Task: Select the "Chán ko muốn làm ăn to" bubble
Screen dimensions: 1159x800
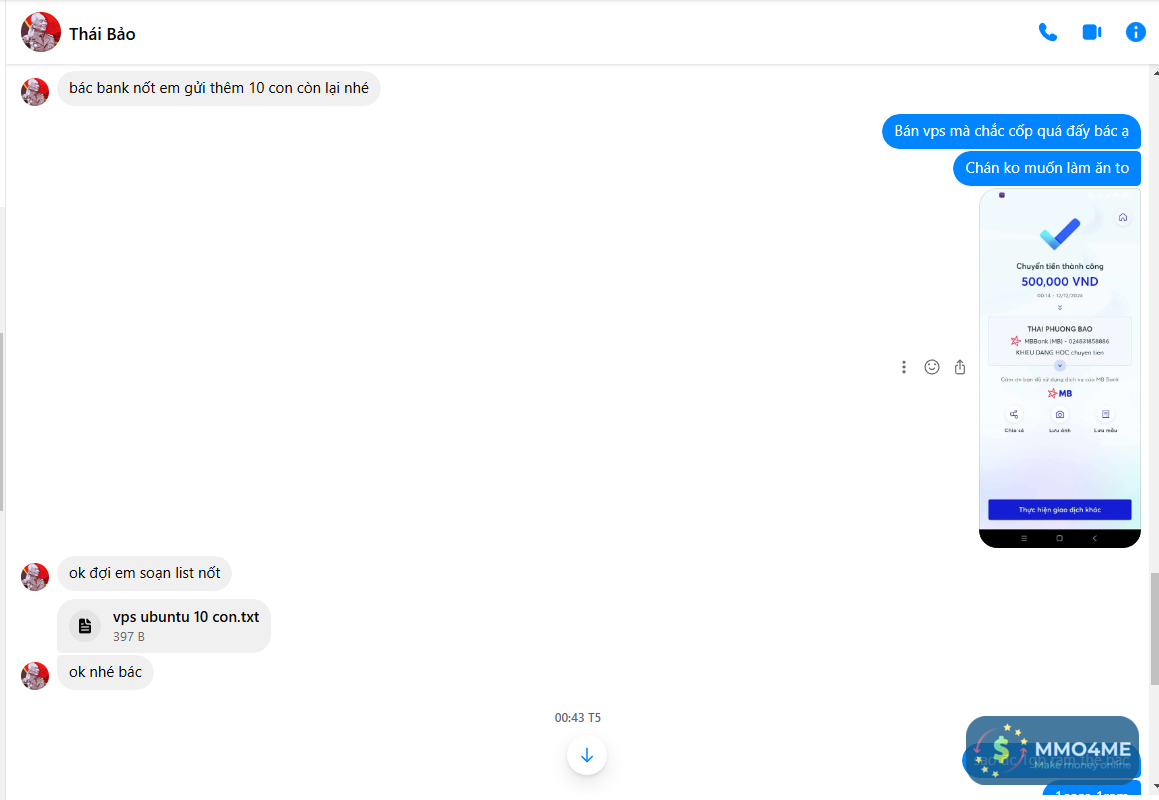Action: coord(1047,168)
